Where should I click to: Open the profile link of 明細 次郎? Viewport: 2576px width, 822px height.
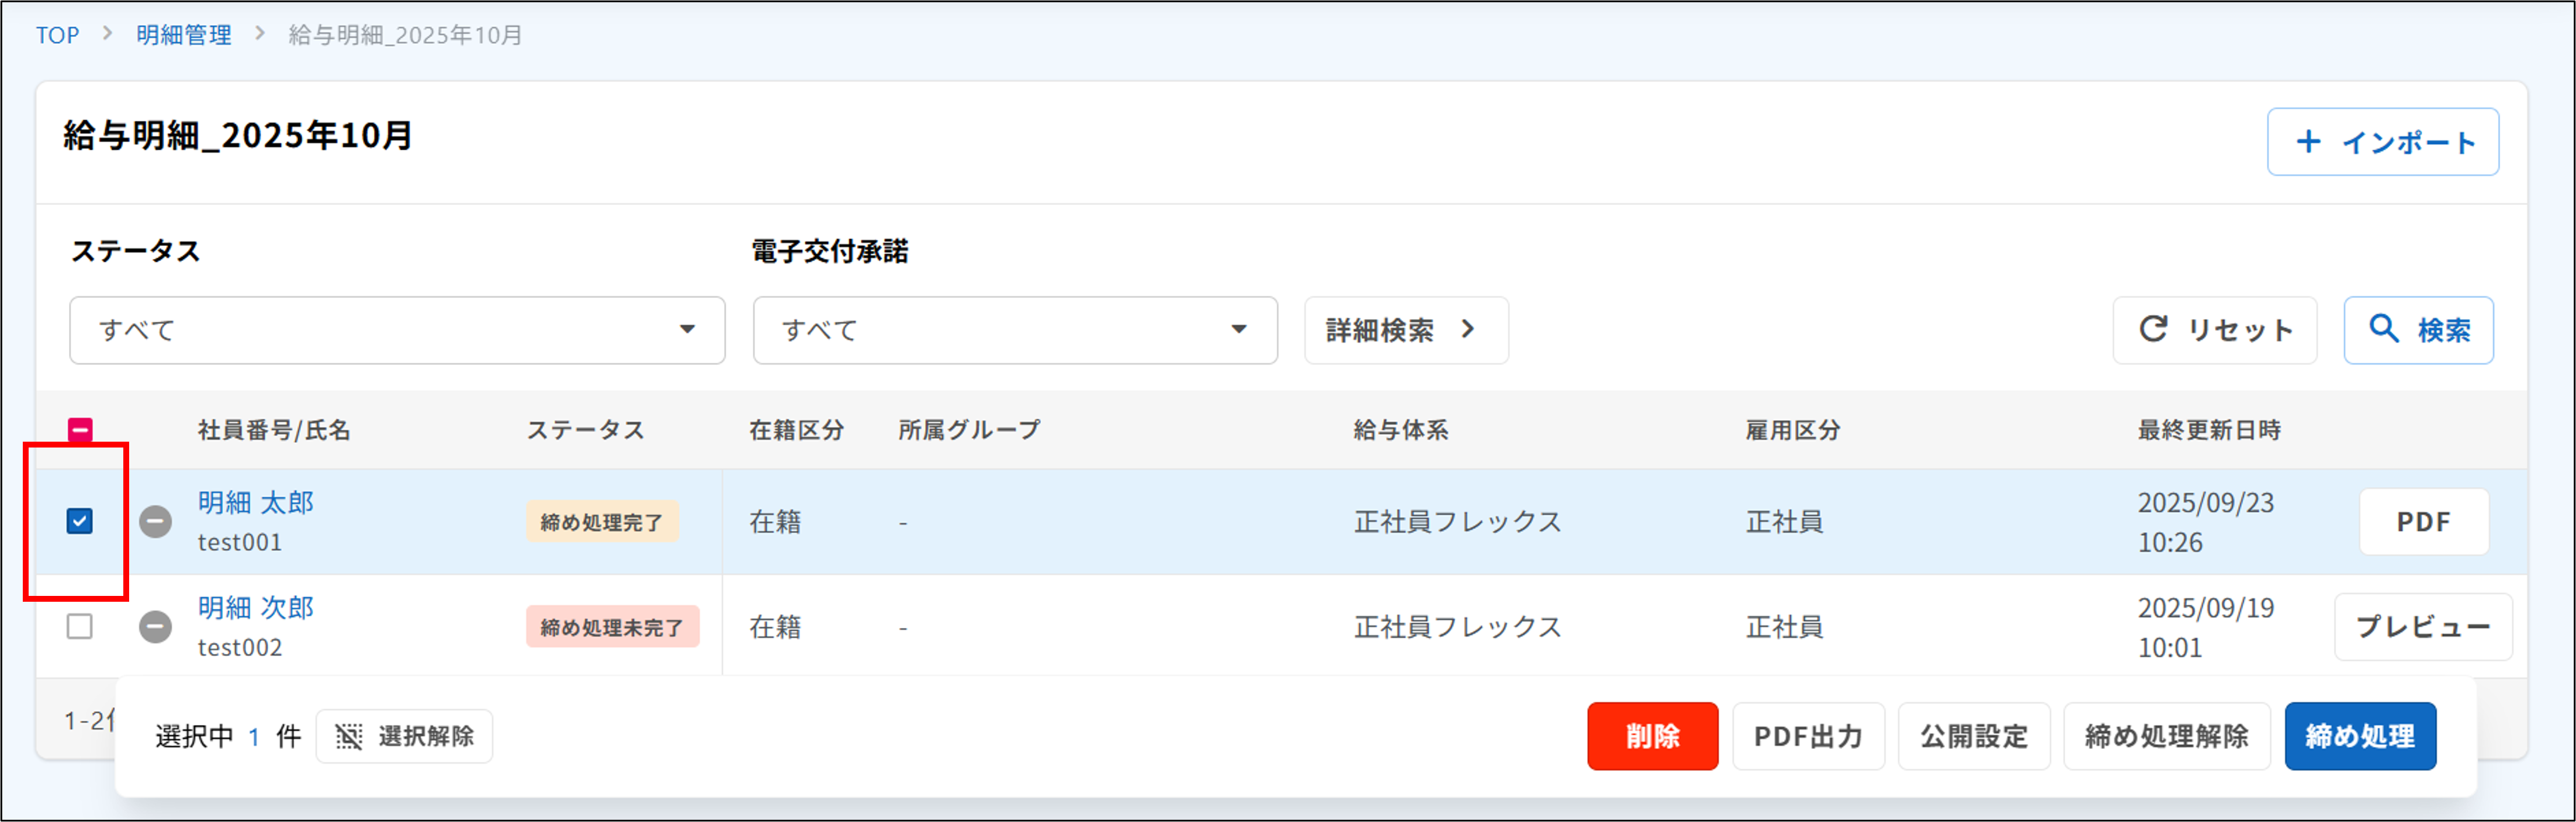tap(256, 608)
